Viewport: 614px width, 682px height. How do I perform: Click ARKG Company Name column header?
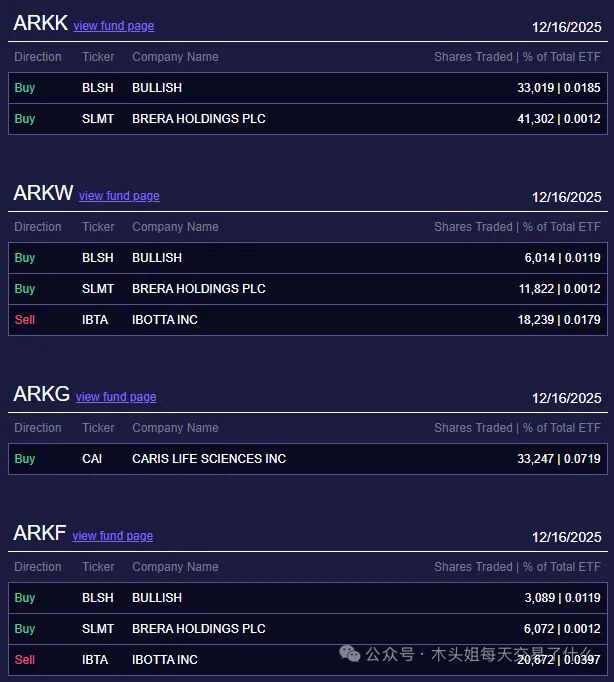[x=175, y=428]
